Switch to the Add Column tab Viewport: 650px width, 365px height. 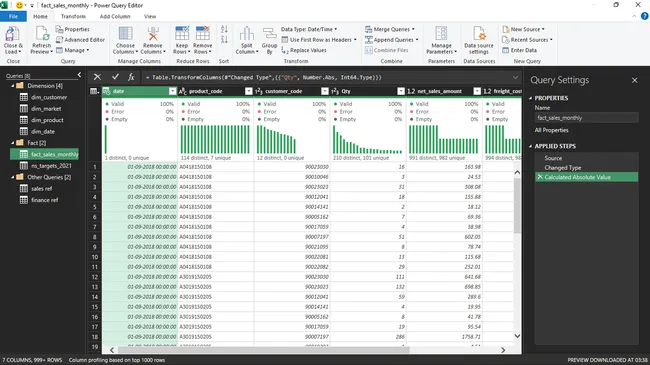click(115, 17)
